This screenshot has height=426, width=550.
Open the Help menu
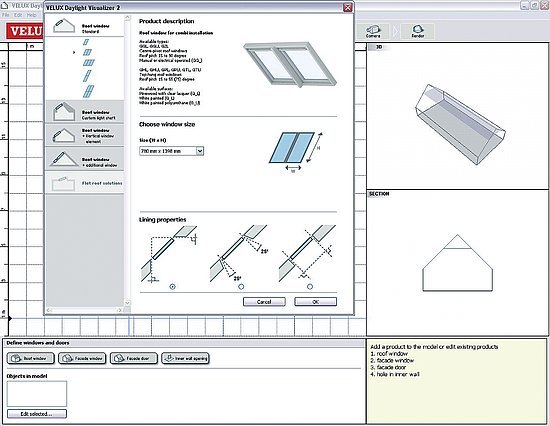pyautogui.click(x=32, y=15)
